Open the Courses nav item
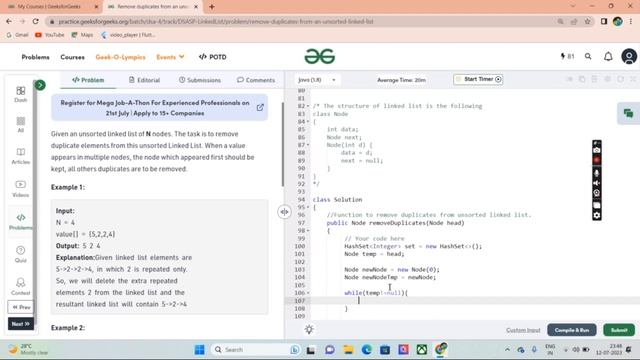640x360 pixels. coord(73,57)
